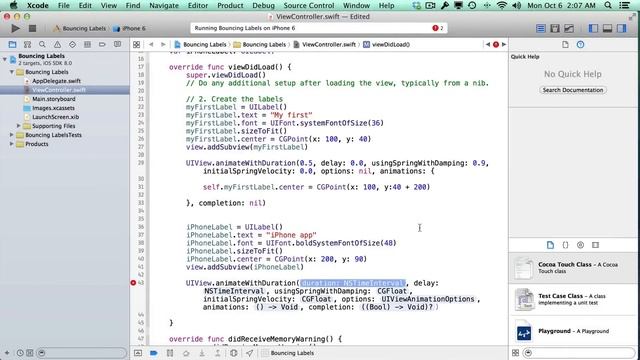Screen dimensions: 640x360
Task: Open the Debug navigator
Action: click(x=87, y=44)
